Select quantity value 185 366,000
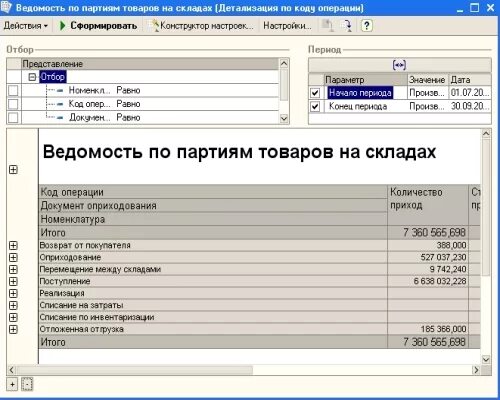Viewport: 500px width, 400px height. pos(428,330)
